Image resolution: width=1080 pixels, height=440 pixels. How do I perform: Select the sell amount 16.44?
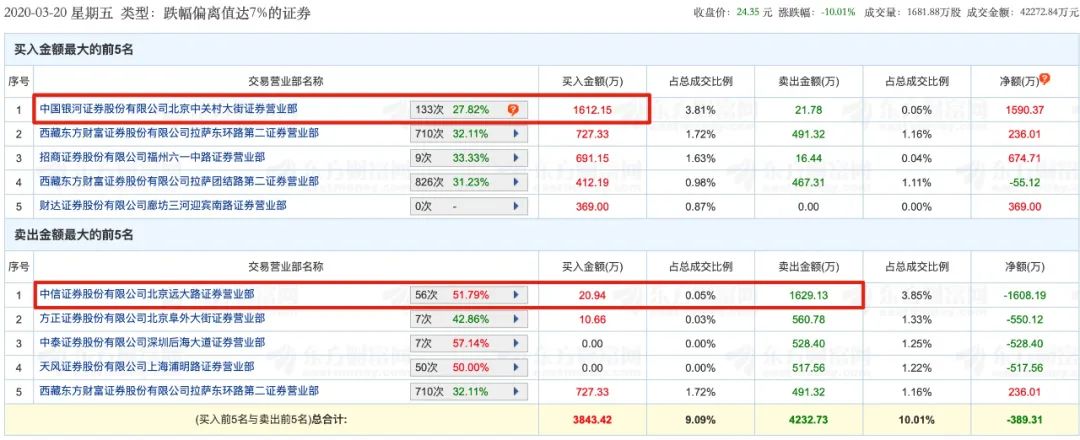coord(809,158)
